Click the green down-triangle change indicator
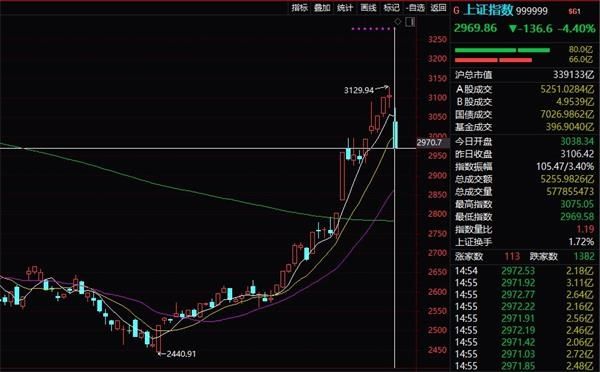This screenshot has height=372, width=600. click(x=513, y=29)
